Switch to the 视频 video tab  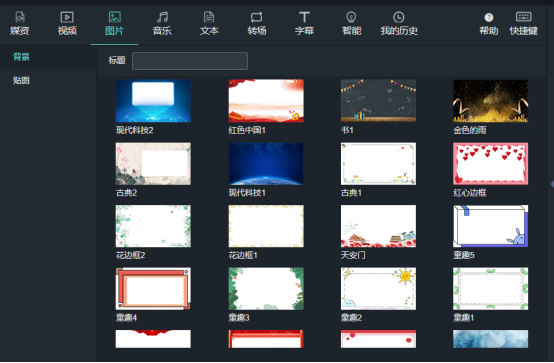(x=67, y=23)
